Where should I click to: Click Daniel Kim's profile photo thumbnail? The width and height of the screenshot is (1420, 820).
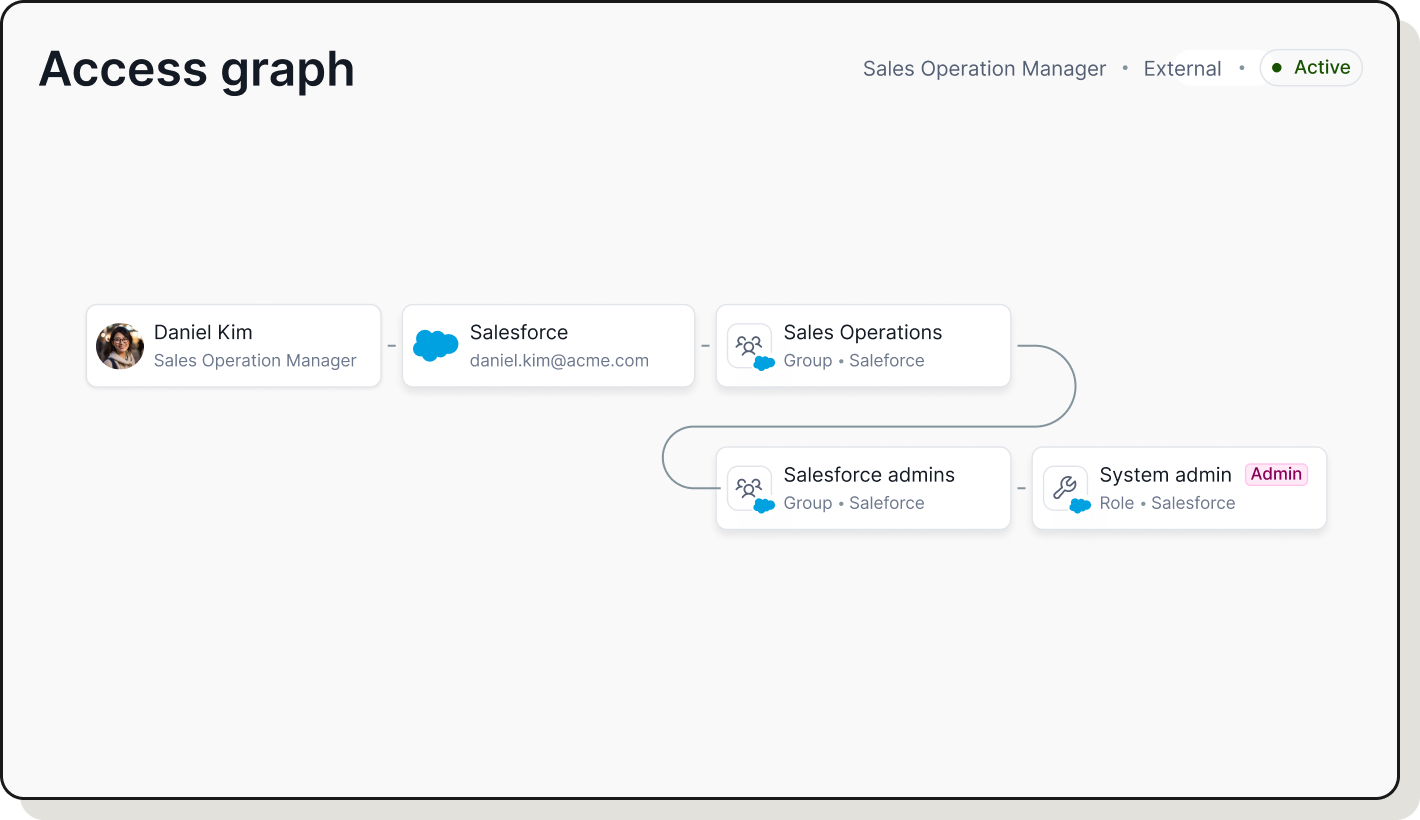coord(119,345)
